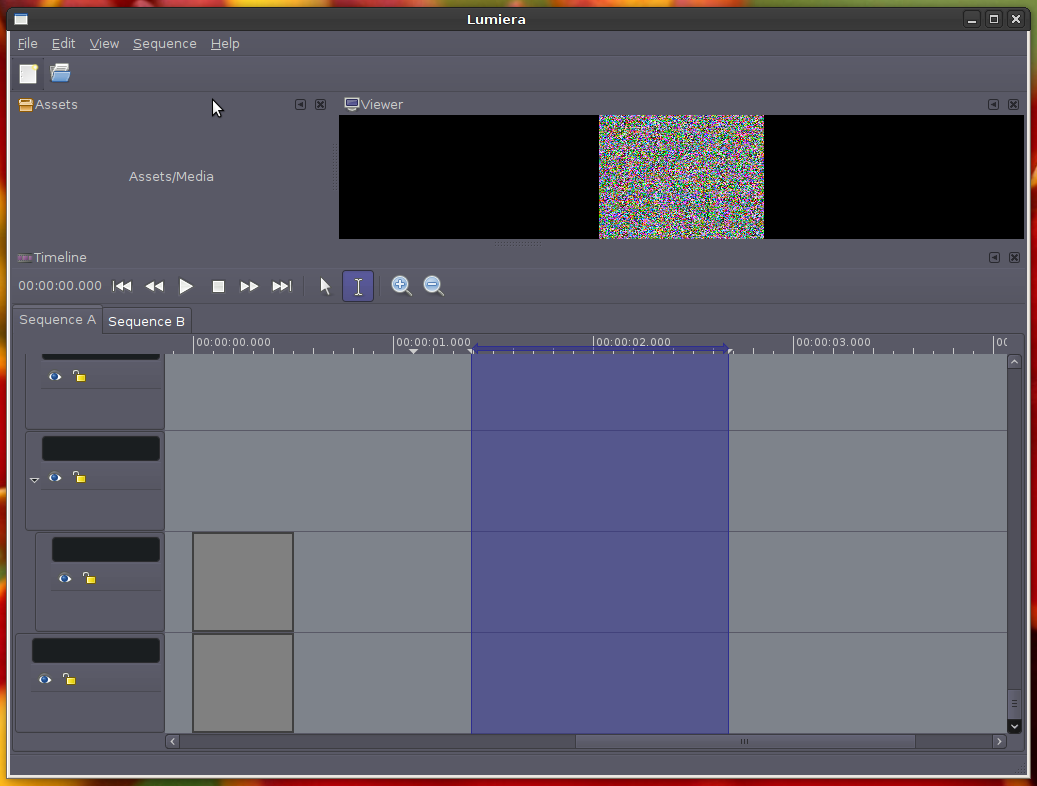Start playback with the Play button
This screenshot has width=1037, height=786.
pos(186,286)
